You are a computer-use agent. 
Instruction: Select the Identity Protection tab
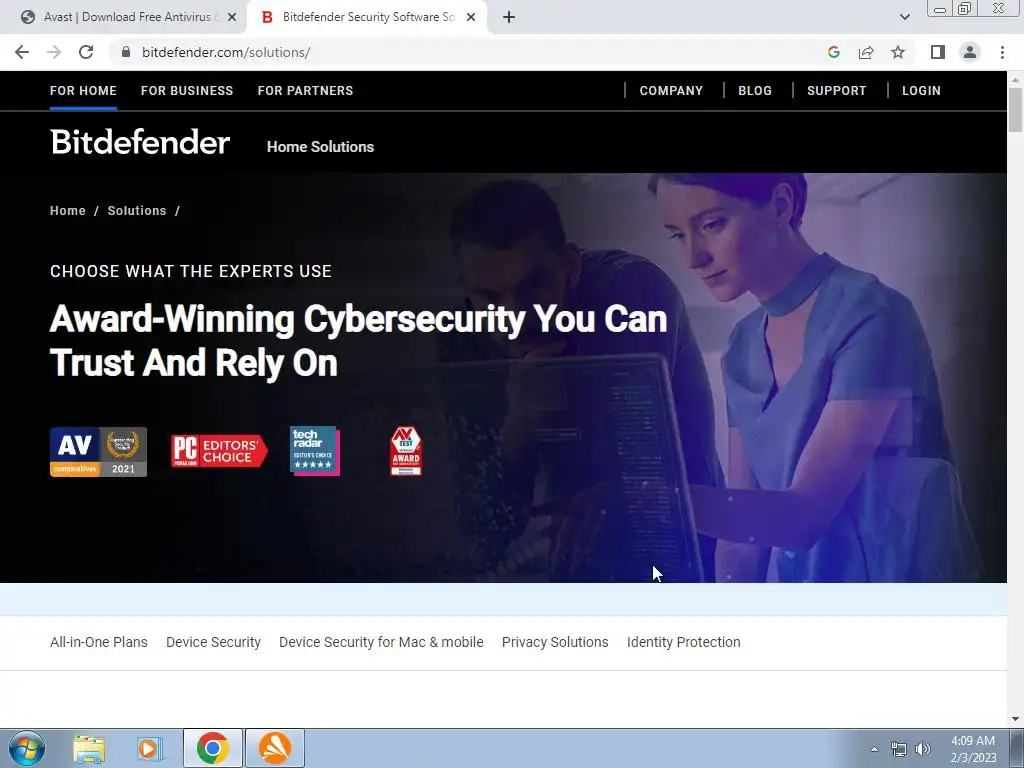point(683,643)
